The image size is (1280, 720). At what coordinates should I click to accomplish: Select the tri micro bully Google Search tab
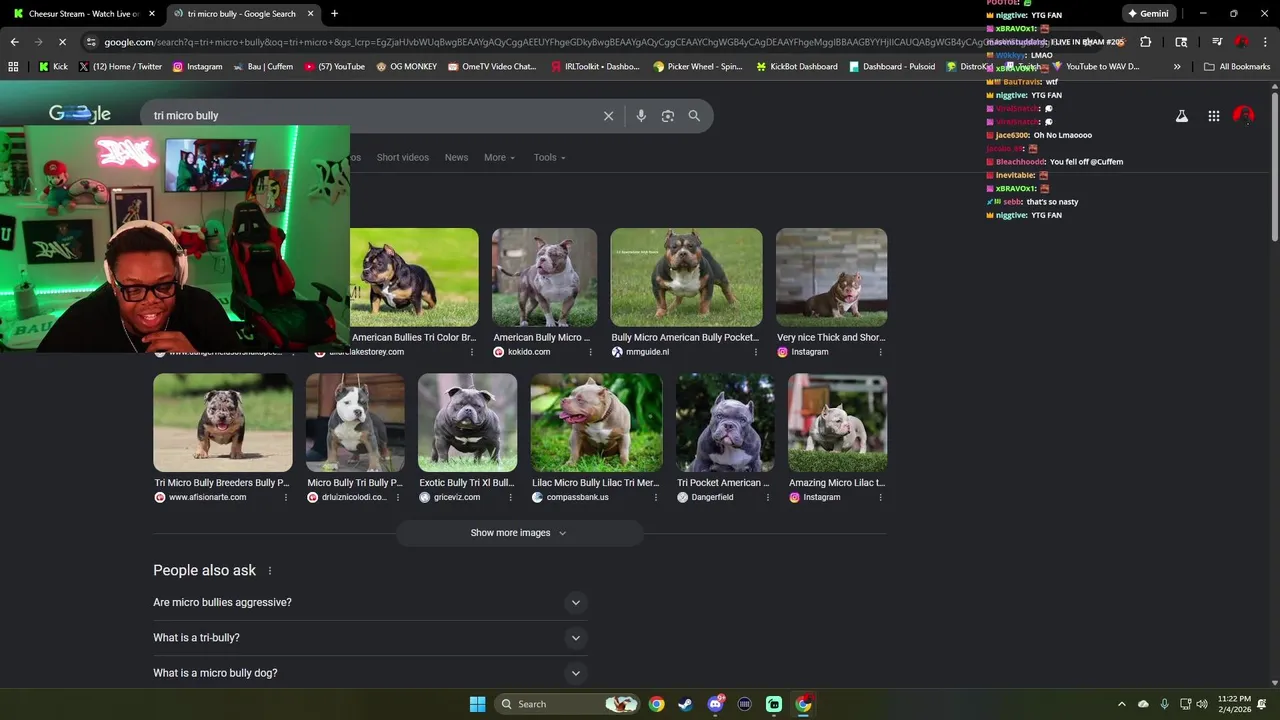coord(242,14)
